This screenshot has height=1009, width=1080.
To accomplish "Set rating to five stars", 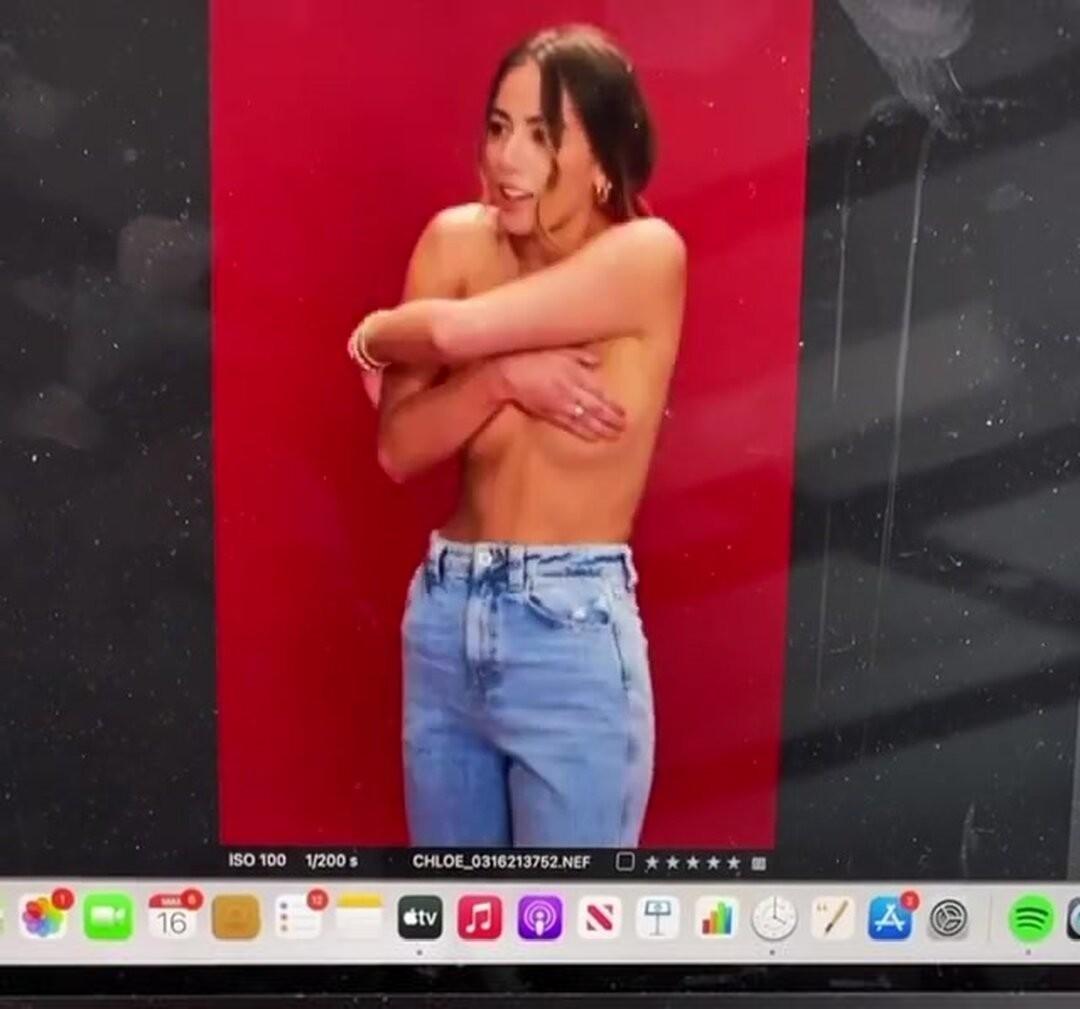I will click(734, 862).
